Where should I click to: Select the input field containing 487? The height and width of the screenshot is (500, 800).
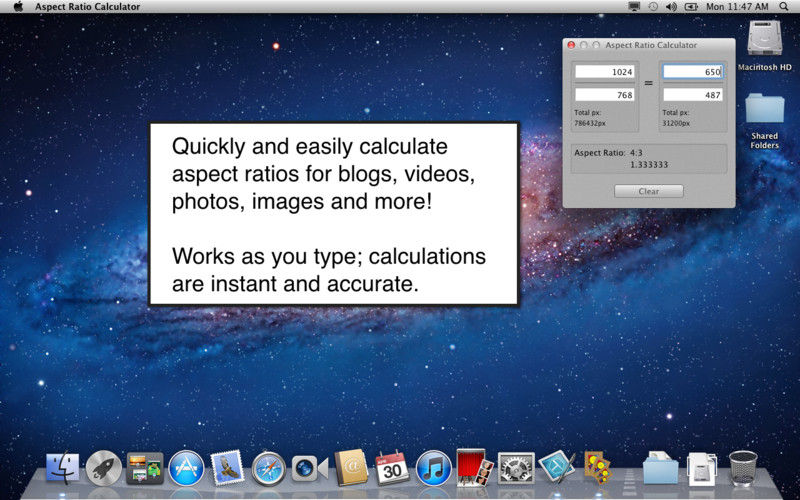click(x=692, y=95)
